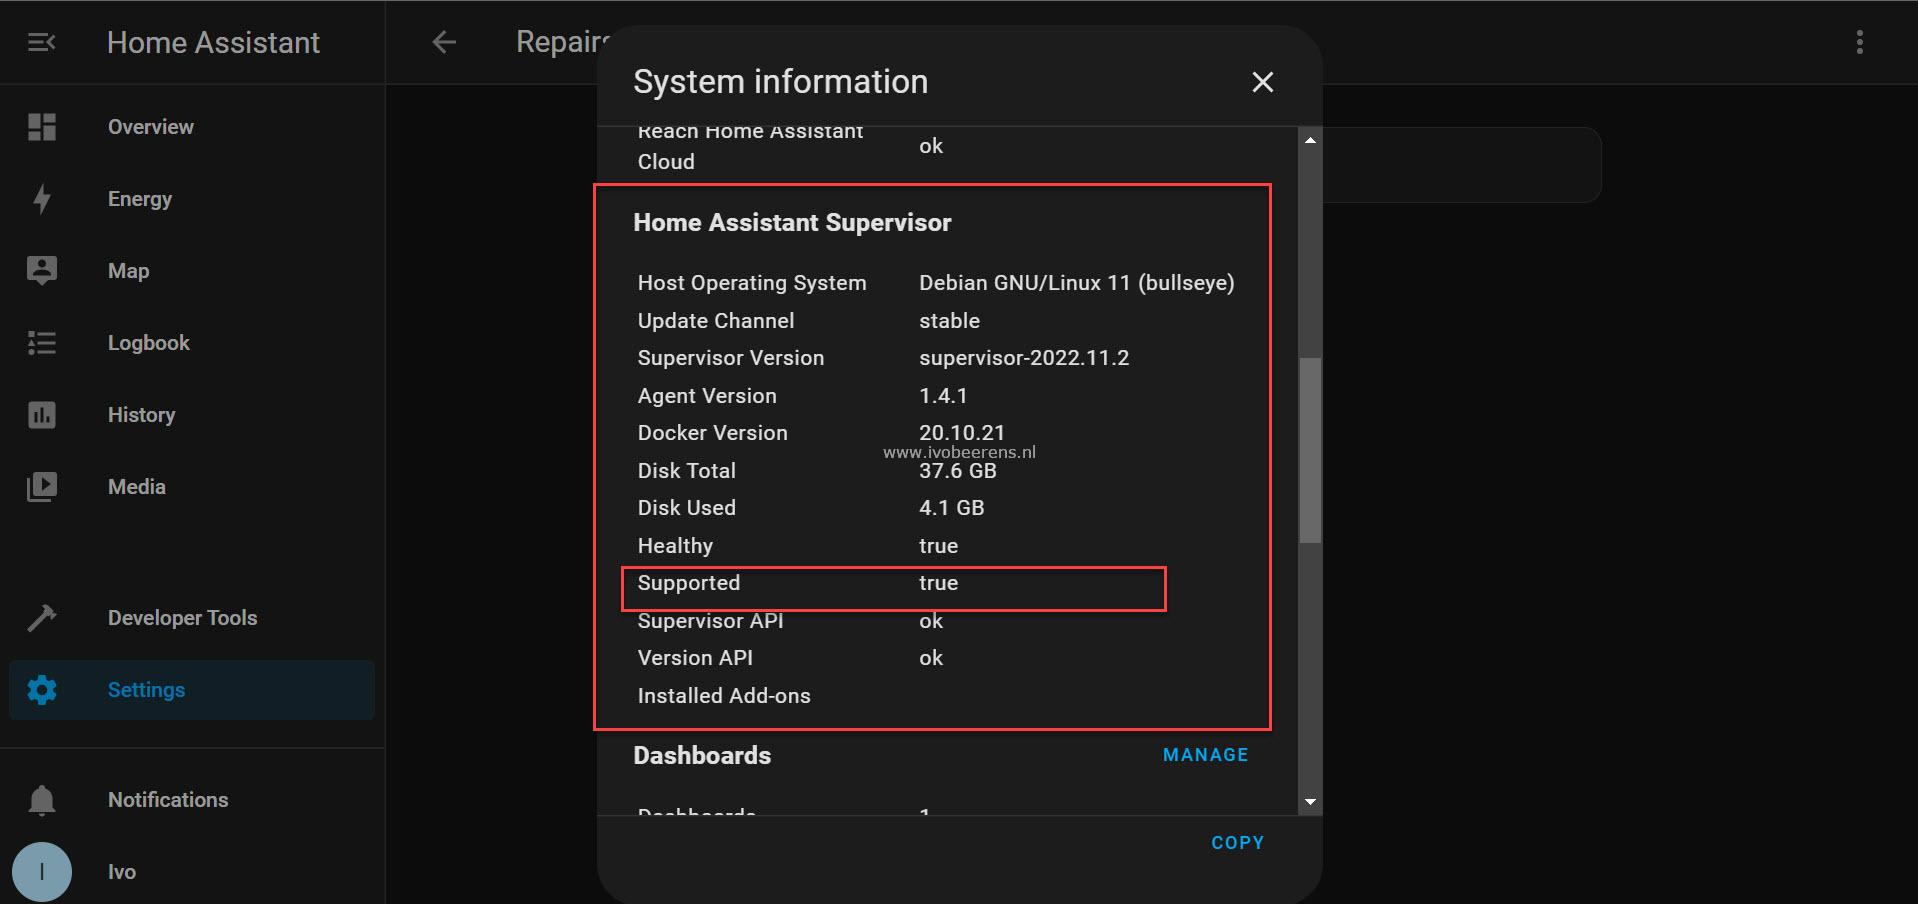Image resolution: width=1918 pixels, height=904 pixels.
Task: Click the 4.1 GB value
Action: [x=951, y=508]
